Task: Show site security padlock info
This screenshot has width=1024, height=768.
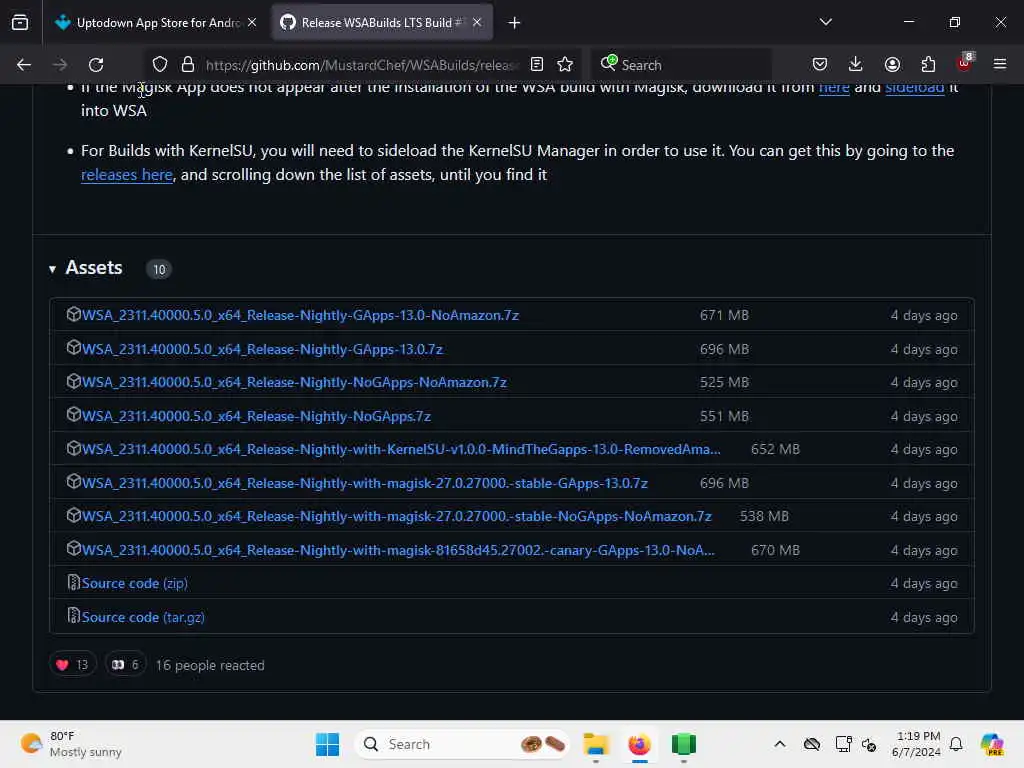Action: coord(188,65)
